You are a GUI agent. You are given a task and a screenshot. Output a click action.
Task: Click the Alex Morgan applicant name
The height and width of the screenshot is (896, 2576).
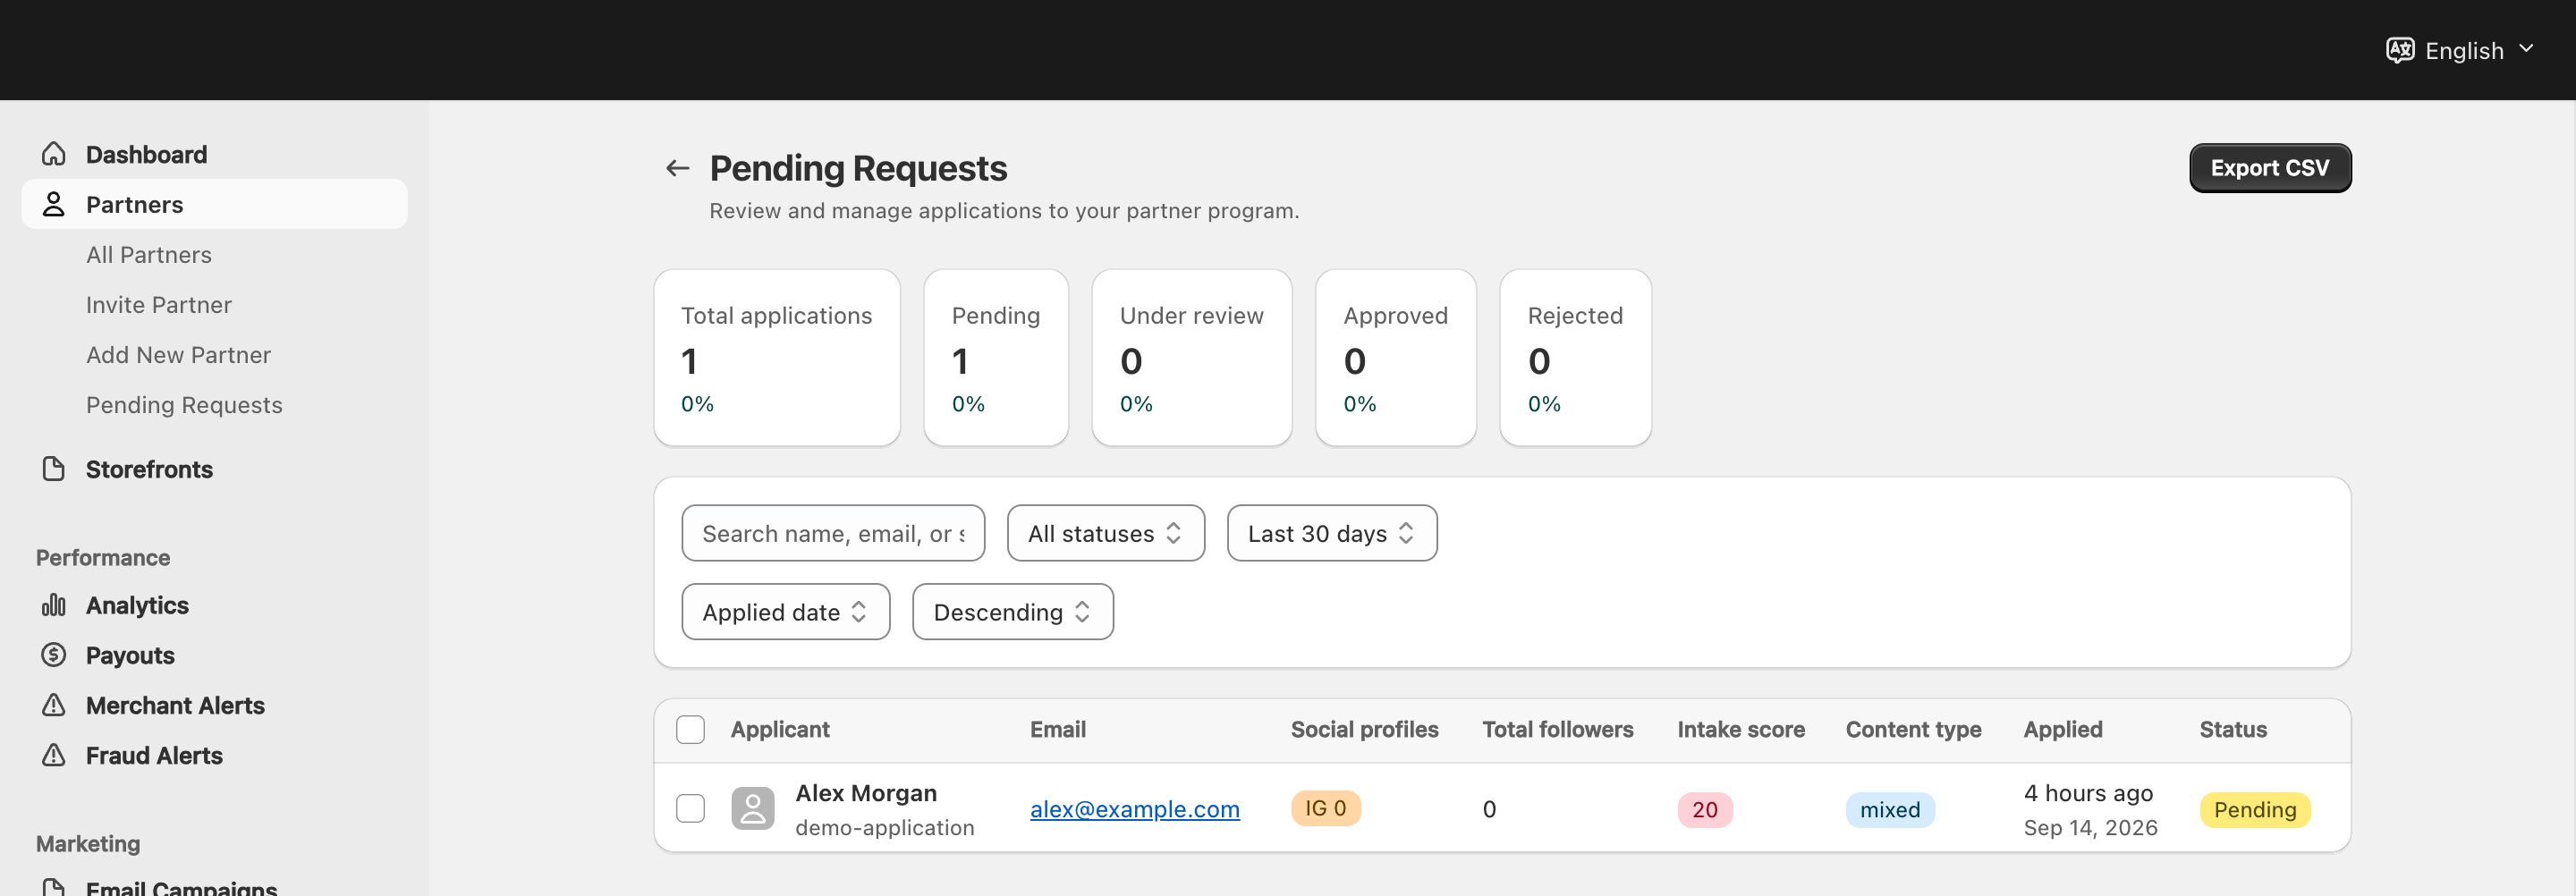coord(866,793)
